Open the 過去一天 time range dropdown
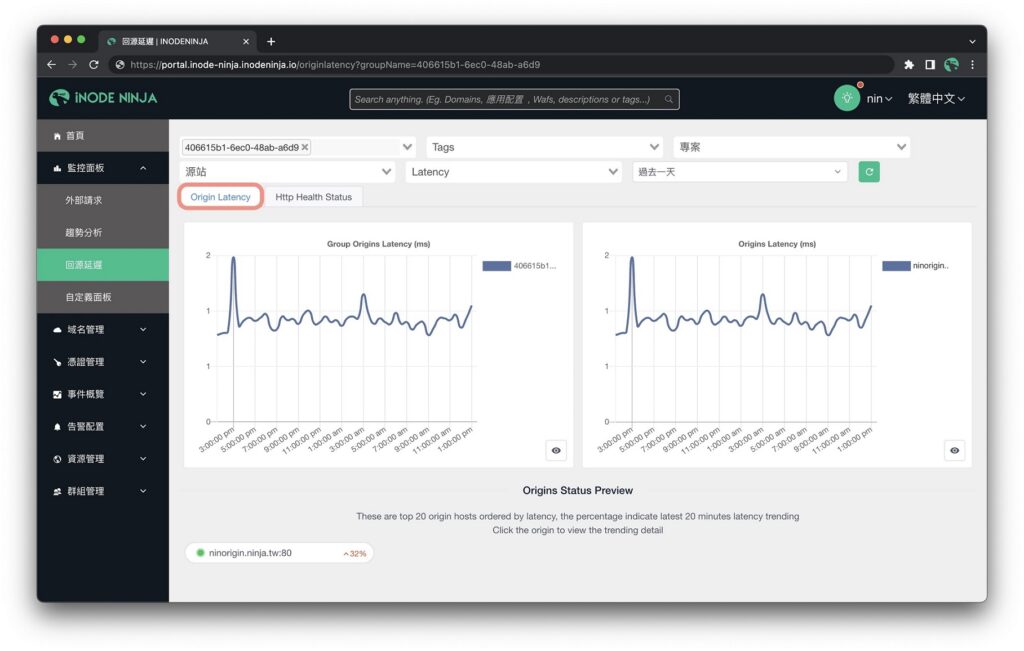The width and height of the screenshot is (1024, 651). [740, 172]
